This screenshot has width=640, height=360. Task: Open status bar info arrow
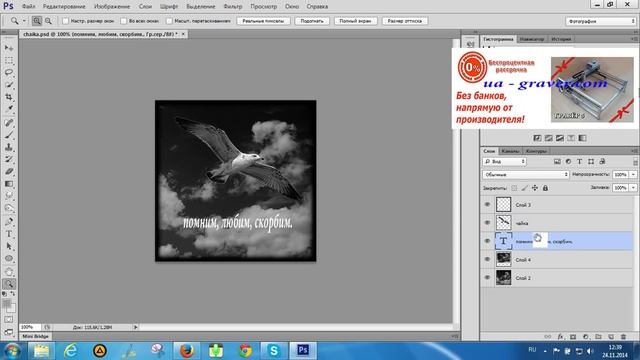click(x=136, y=327)
